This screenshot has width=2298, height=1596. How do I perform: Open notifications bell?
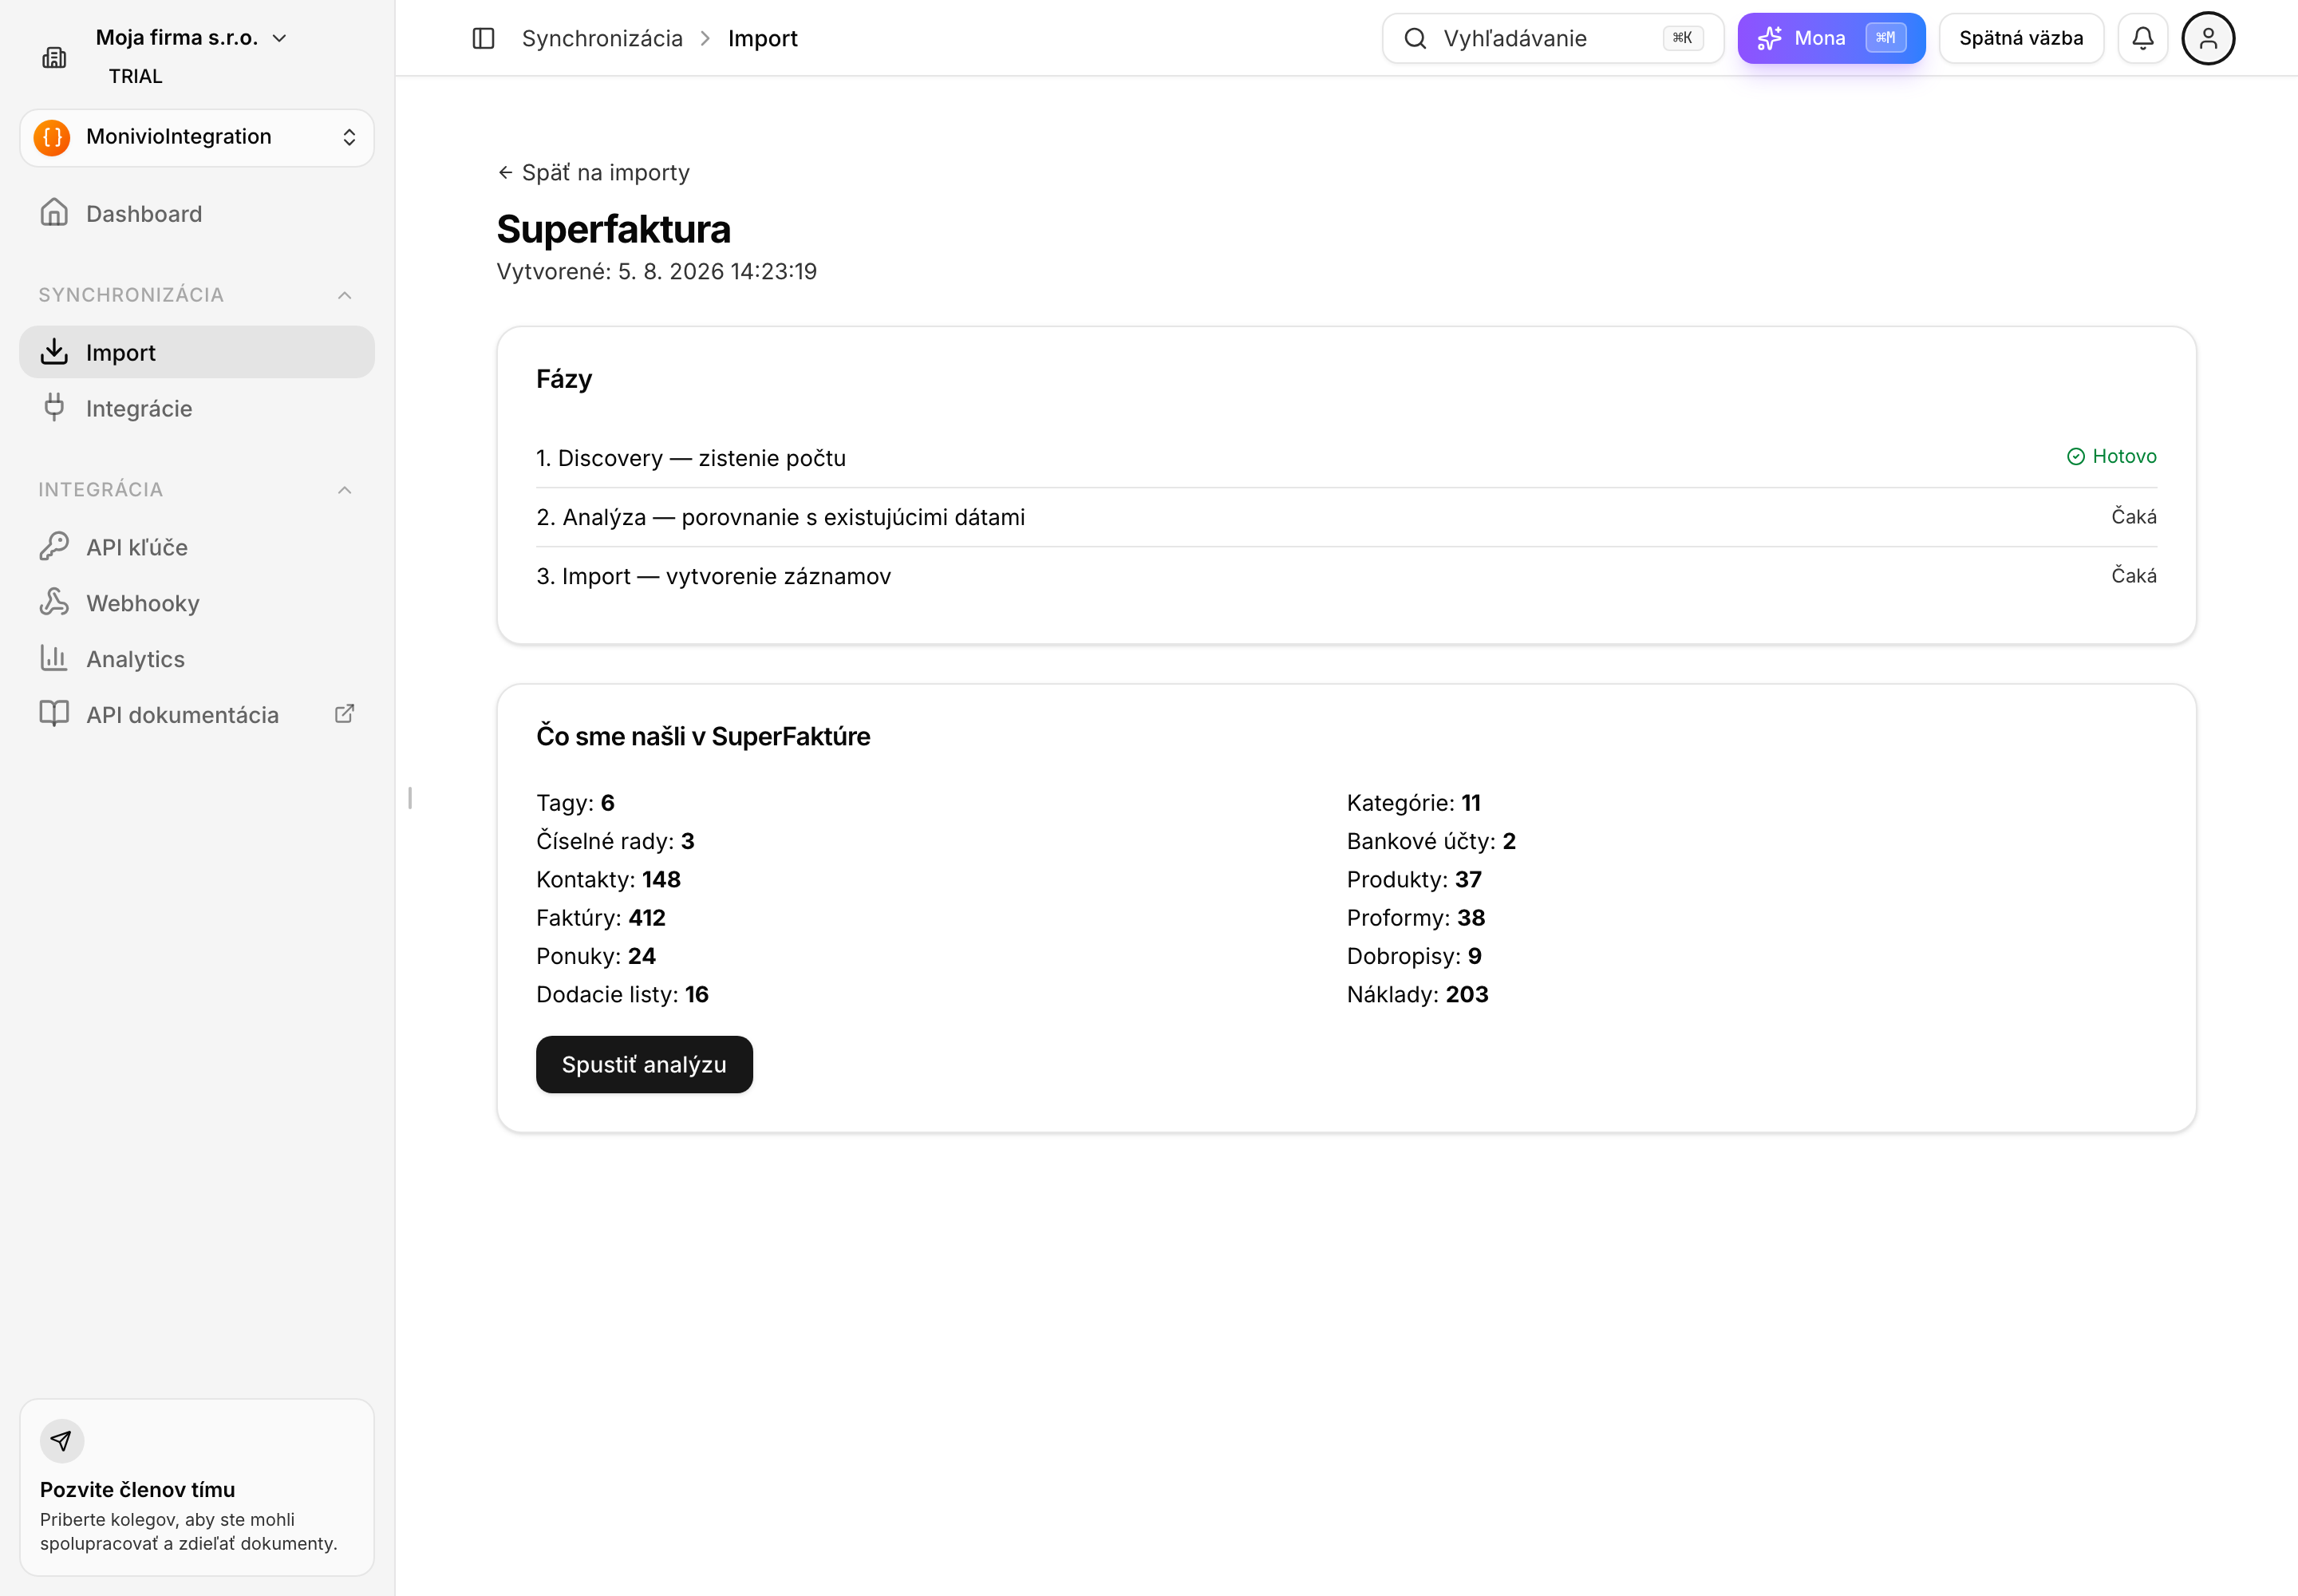pyautogui.click(x=2142, y=38)
